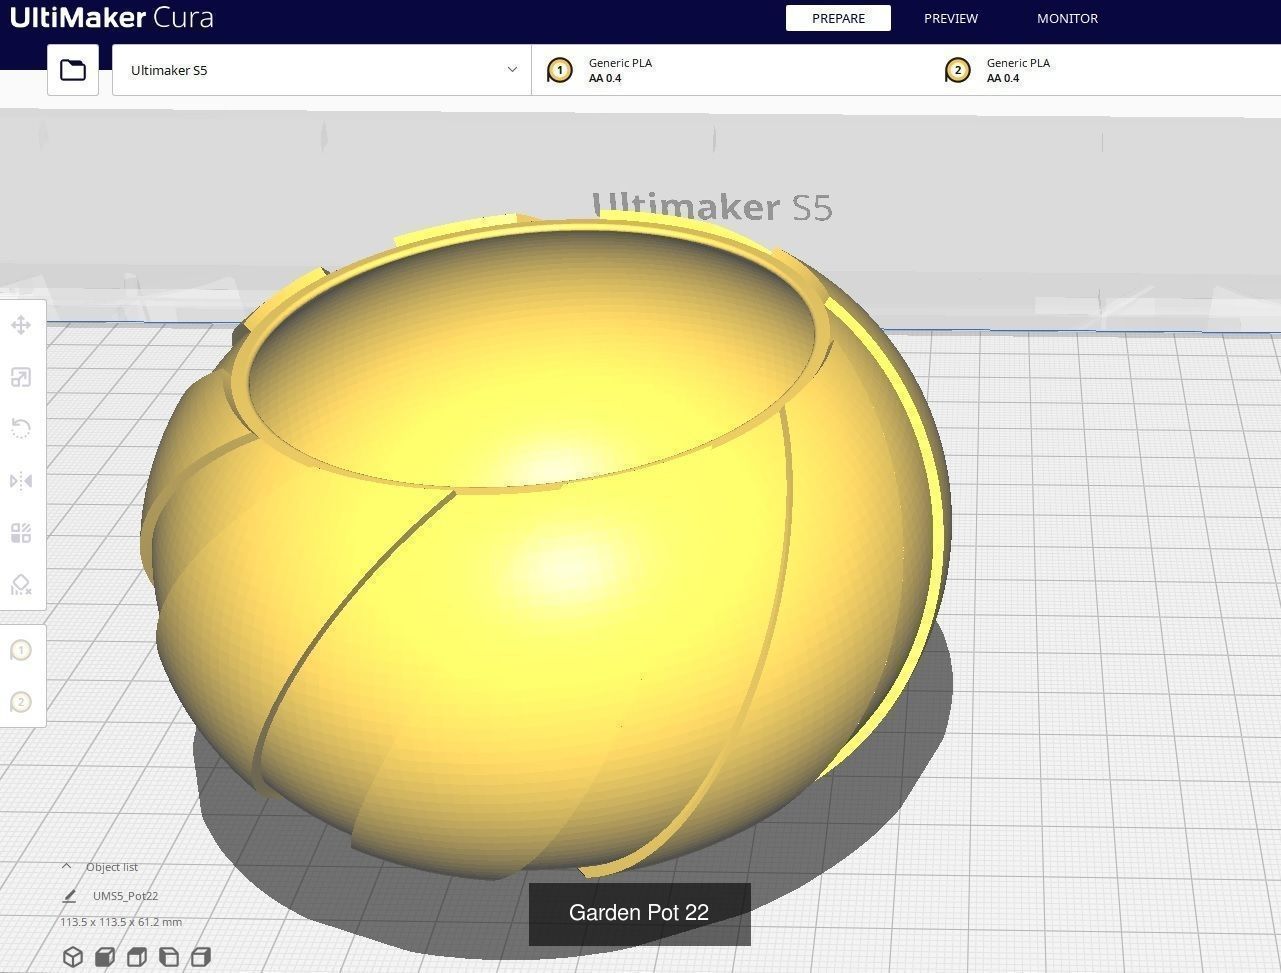Viewport: 1281px width, 973px height.
Task: Select the Scale tool
Action: pos(21,377)
